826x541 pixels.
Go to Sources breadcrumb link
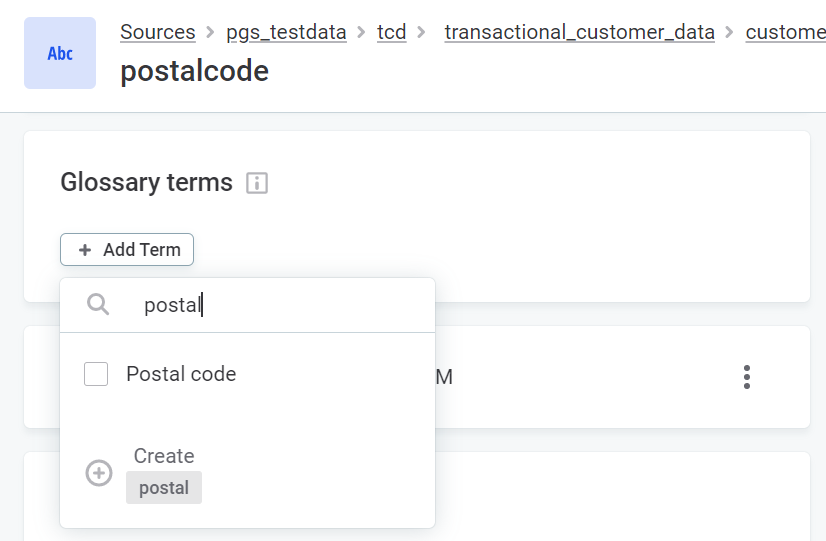tap(158, 32)
